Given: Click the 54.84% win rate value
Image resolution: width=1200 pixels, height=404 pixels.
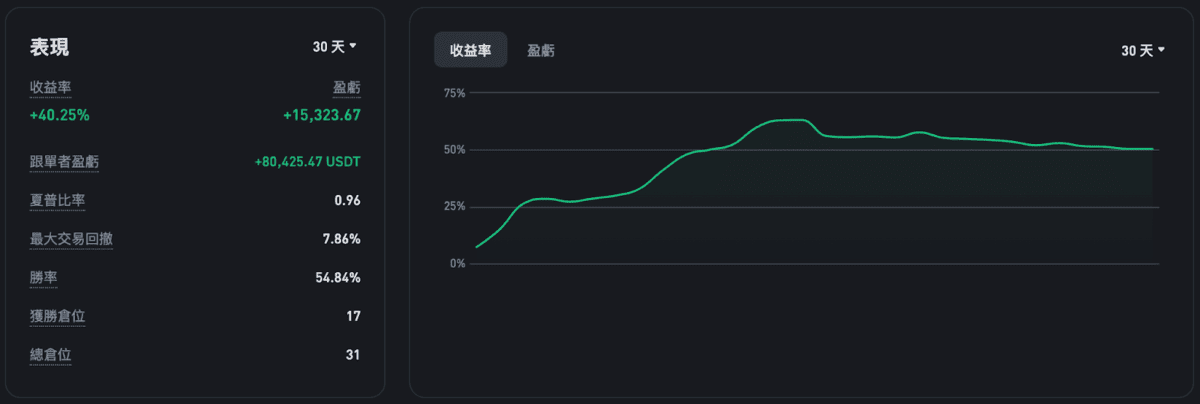Looking at the screenshot, I should click(x=337, y=277).
